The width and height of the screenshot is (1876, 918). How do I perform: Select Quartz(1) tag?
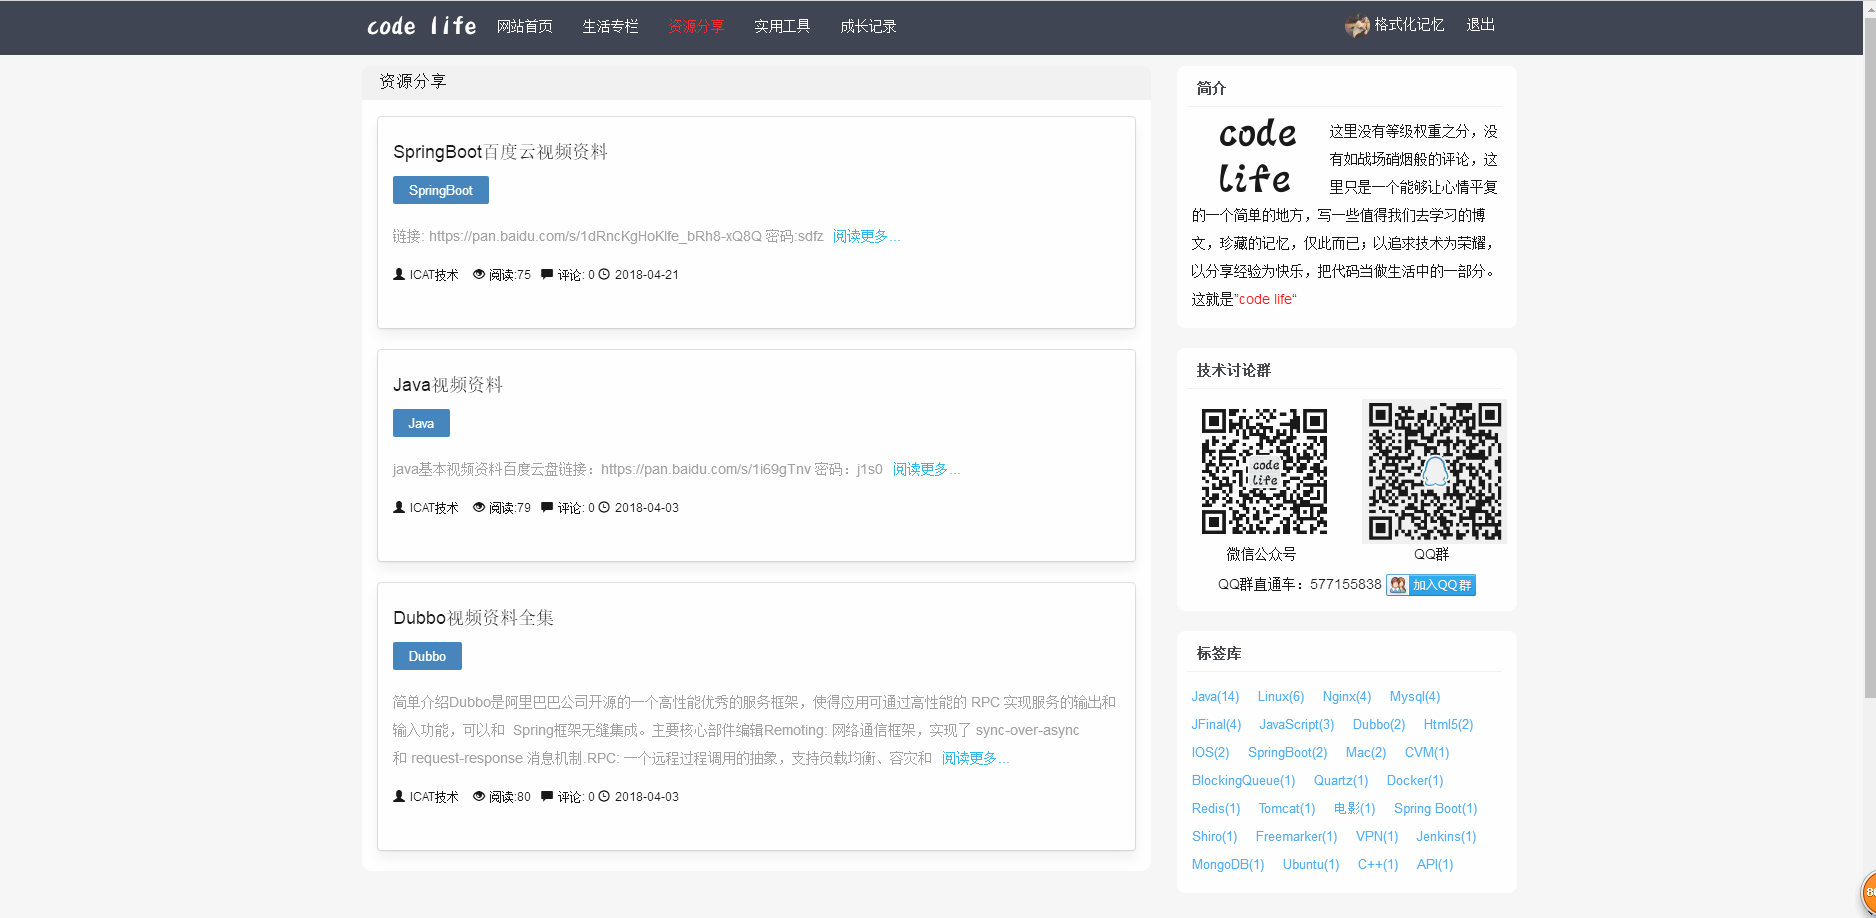(x=1341, y=780)
